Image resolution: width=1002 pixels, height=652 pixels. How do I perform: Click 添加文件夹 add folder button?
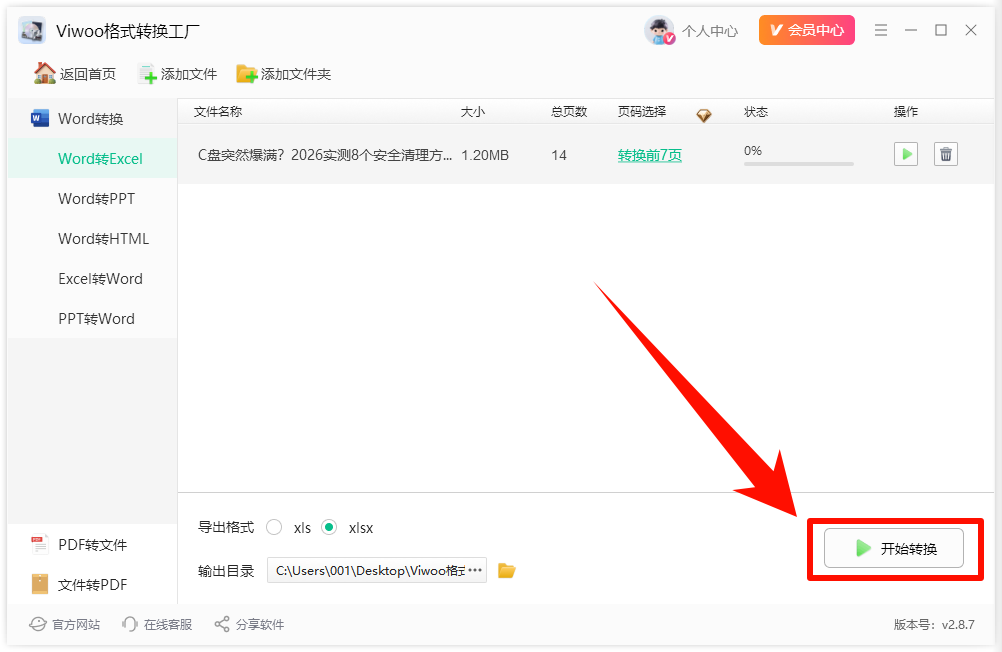click(x=284, y=74)
